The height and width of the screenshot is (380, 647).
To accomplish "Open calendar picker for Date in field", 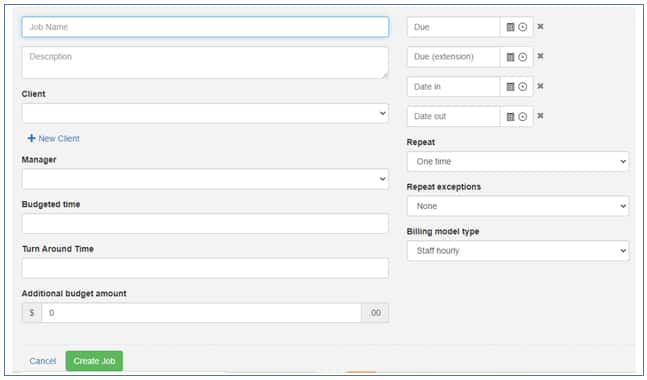I will (510, 87).
